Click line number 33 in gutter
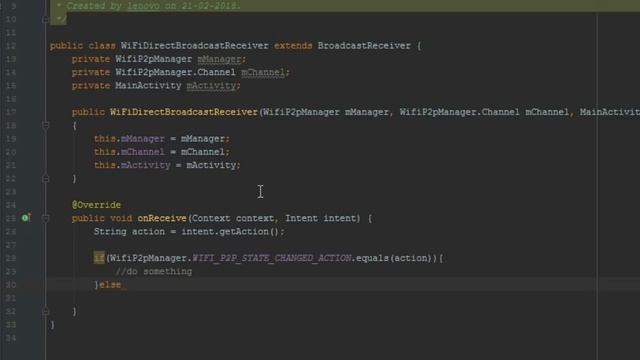640x360 pixels. click(x=11, y=324)
